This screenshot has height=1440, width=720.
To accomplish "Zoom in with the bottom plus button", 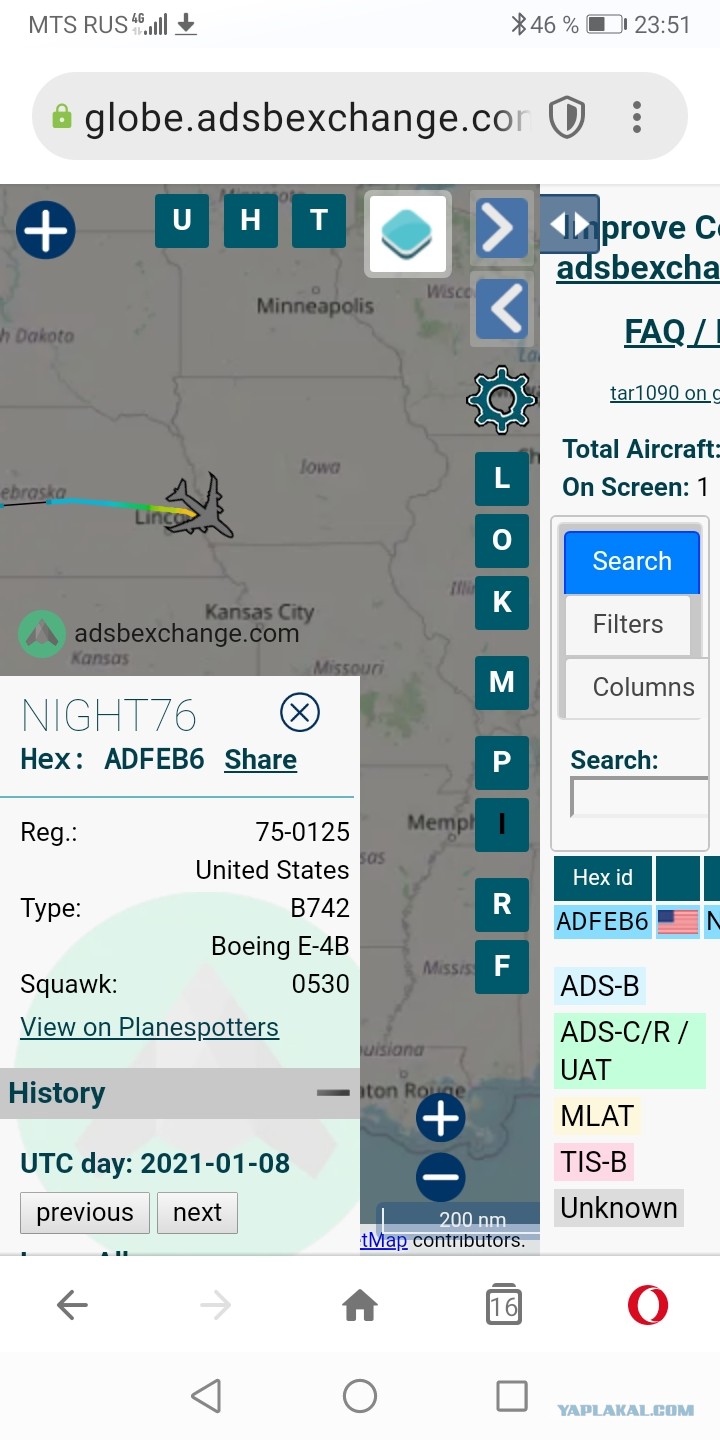I will point(440,1118).
